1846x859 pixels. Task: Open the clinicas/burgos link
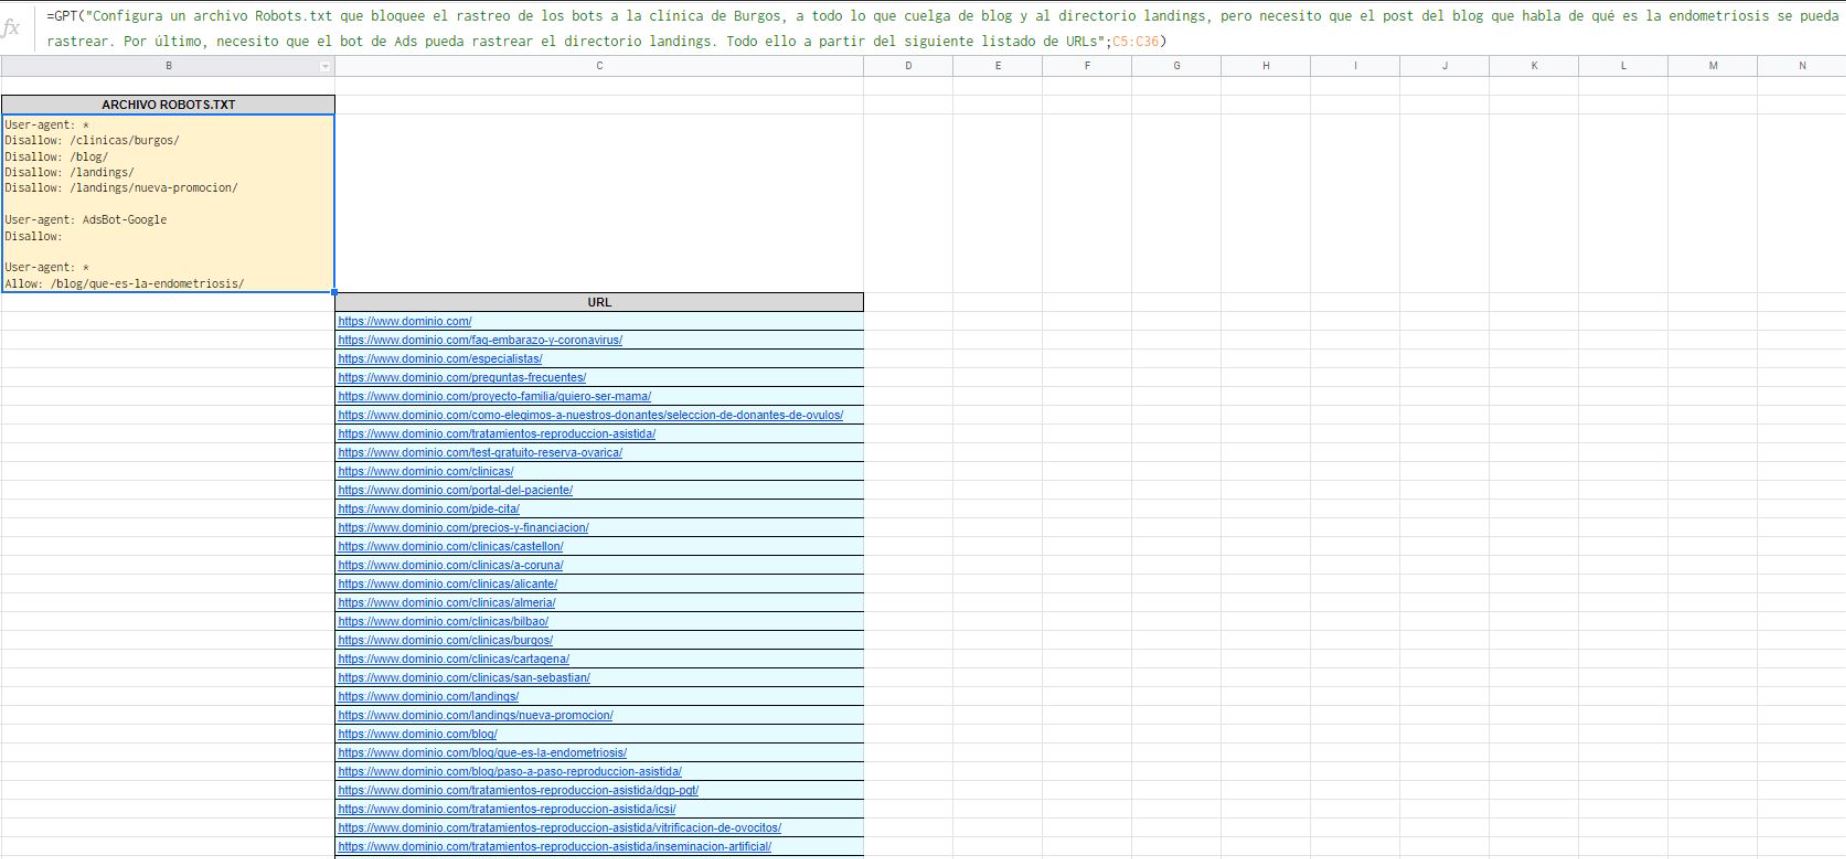(x=445, y=641)
